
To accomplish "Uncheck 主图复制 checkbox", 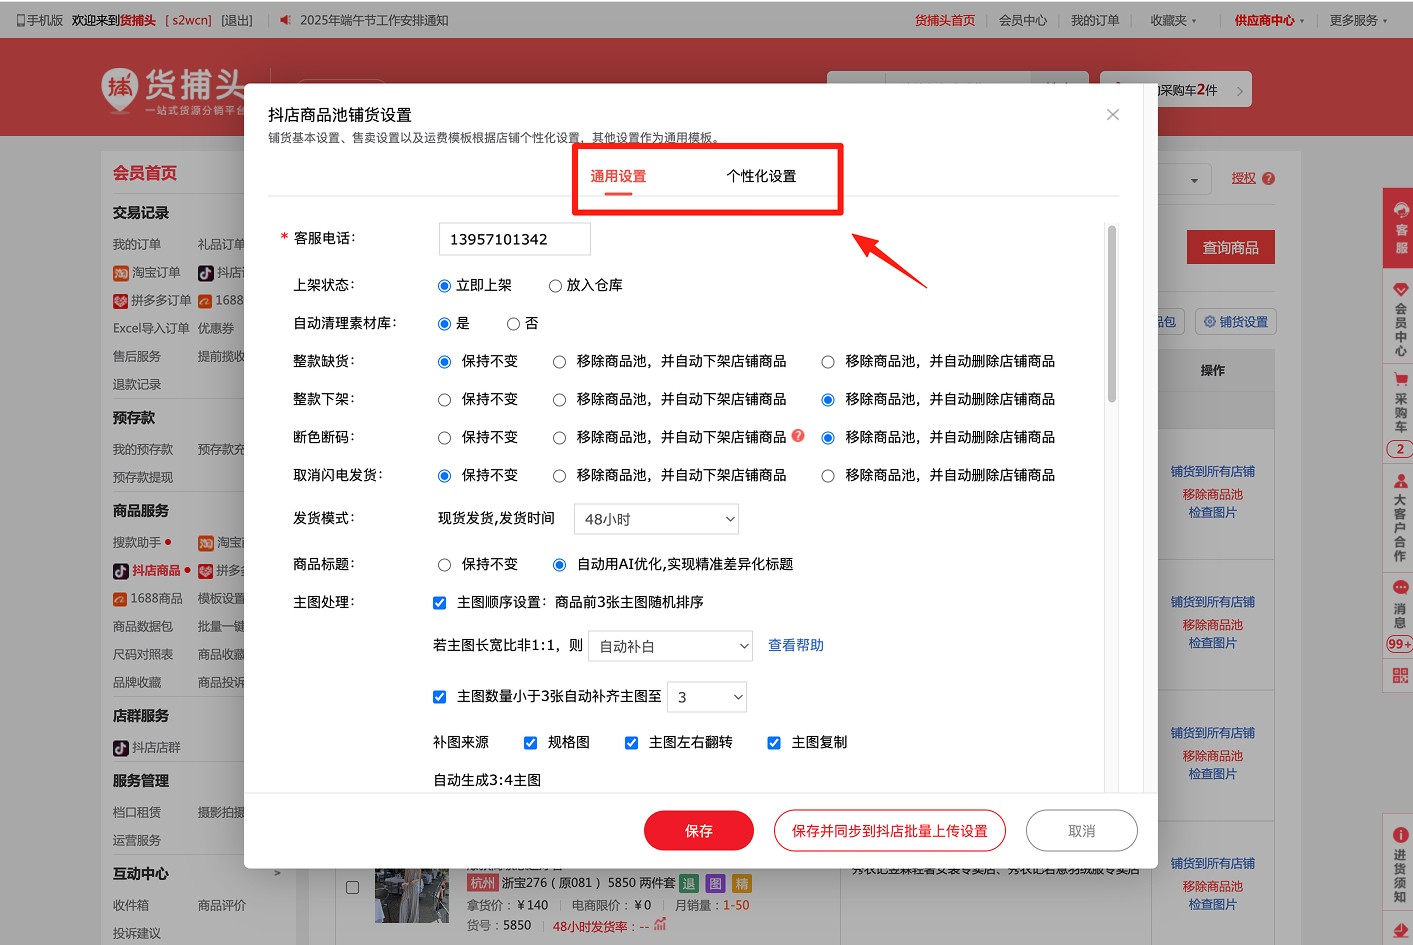I will pyautogui.click(x=774, y=743).
